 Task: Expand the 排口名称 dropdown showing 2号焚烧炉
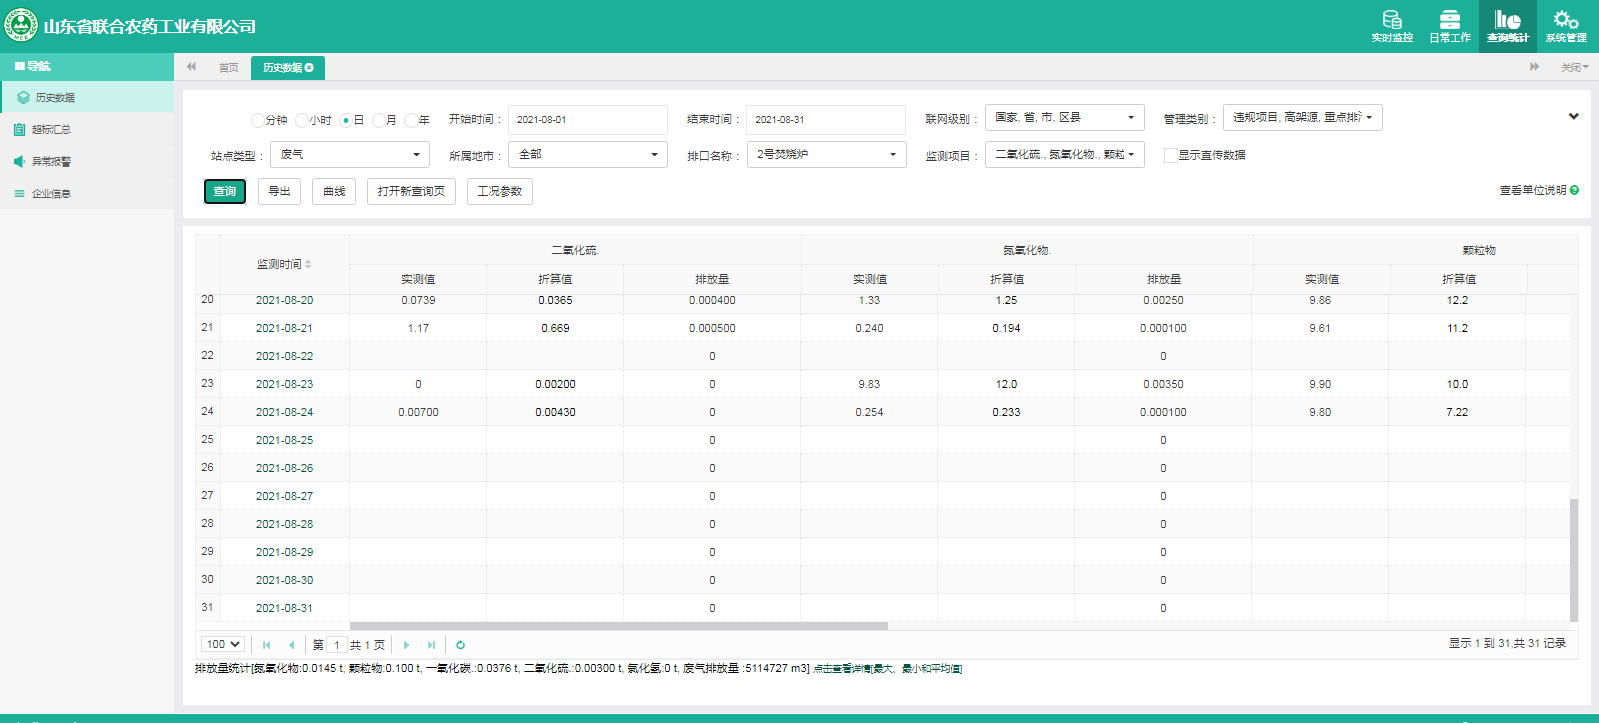[x=826, y=155]
